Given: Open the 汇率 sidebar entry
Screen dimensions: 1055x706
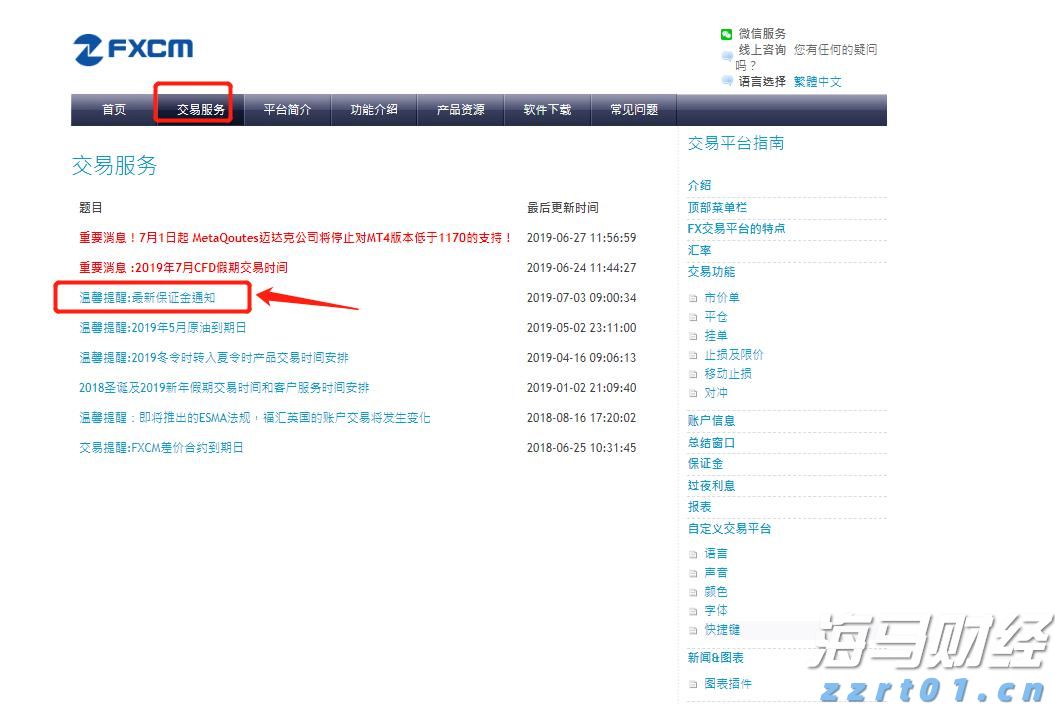Looking at the screenshot, I should coord(699,250).
